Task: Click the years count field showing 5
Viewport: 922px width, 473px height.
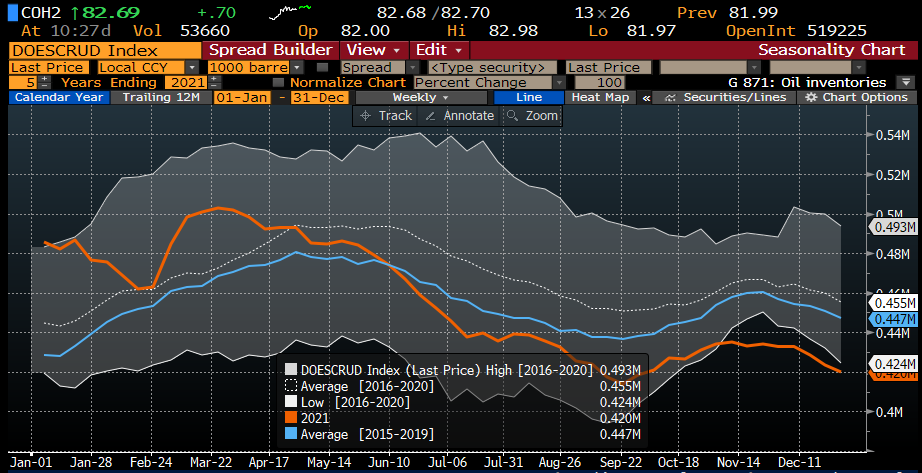Action: [24, 82]
